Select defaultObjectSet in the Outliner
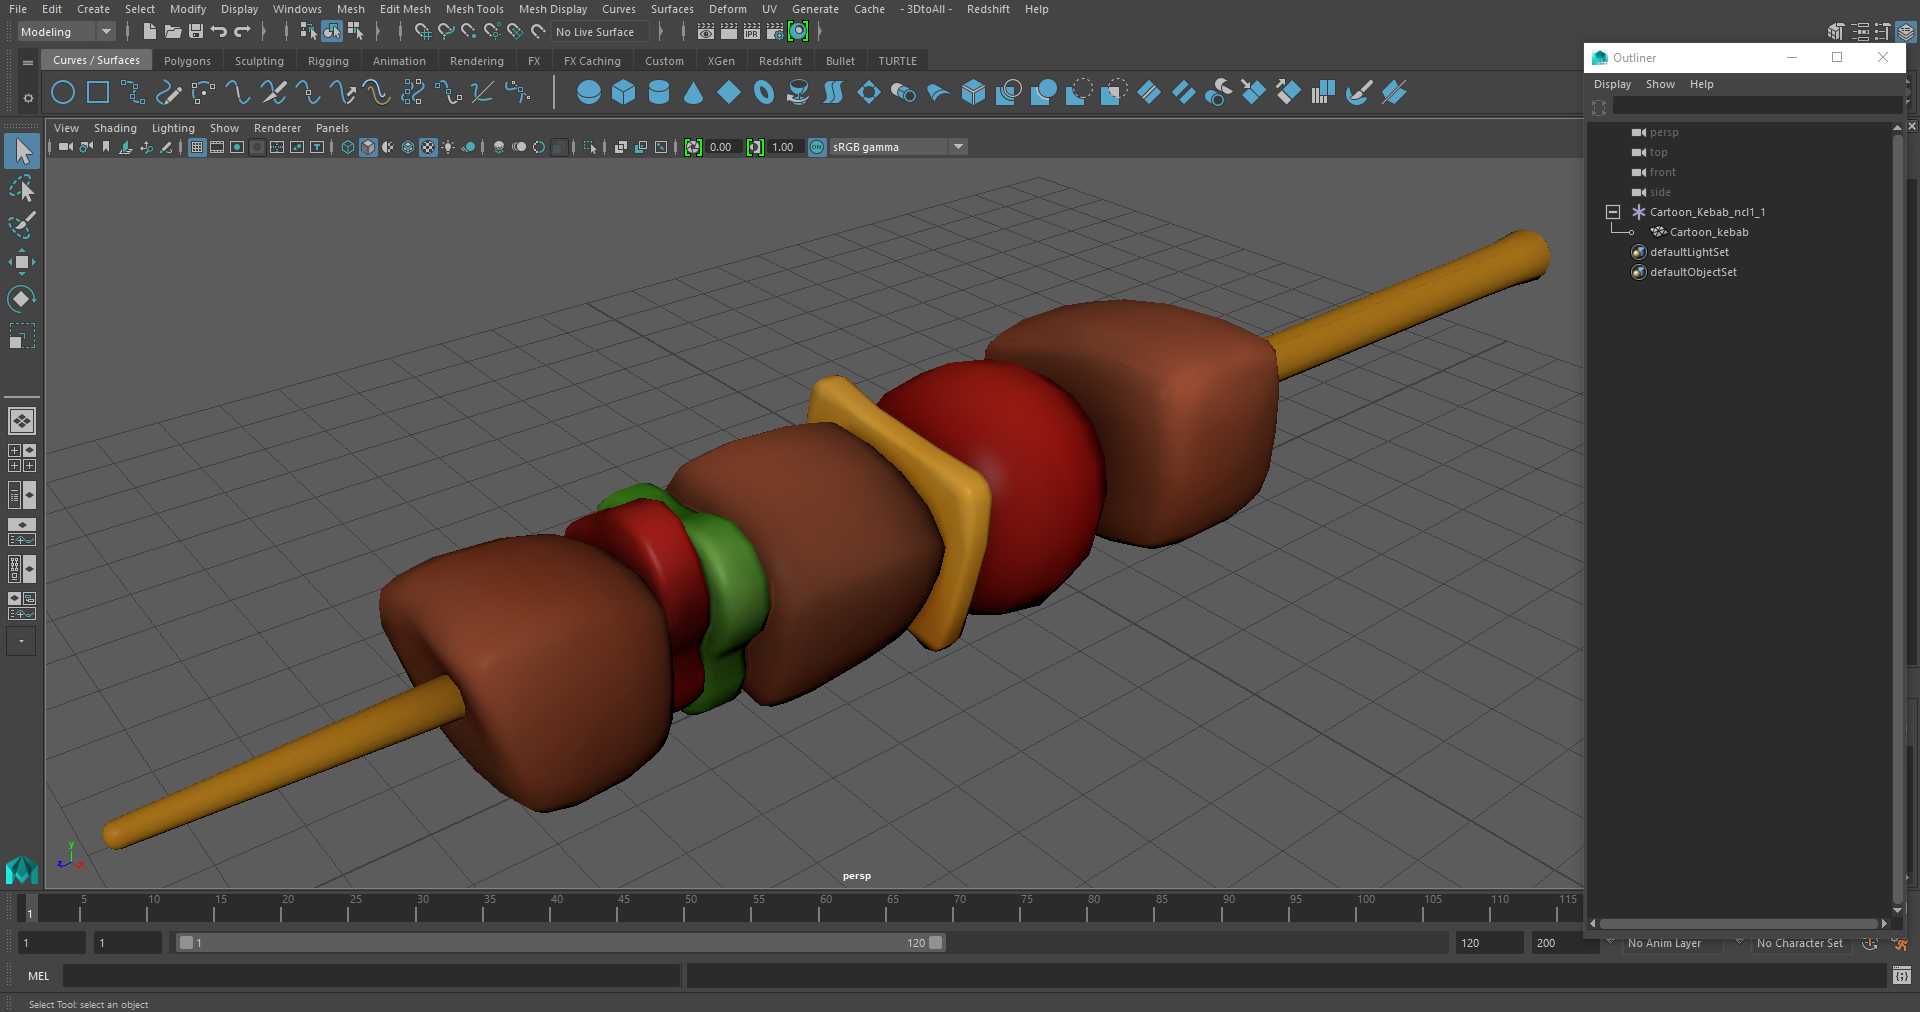Image resolution: width=1920 pixels, height=1012 pixels. click(x=1693, y=272)
